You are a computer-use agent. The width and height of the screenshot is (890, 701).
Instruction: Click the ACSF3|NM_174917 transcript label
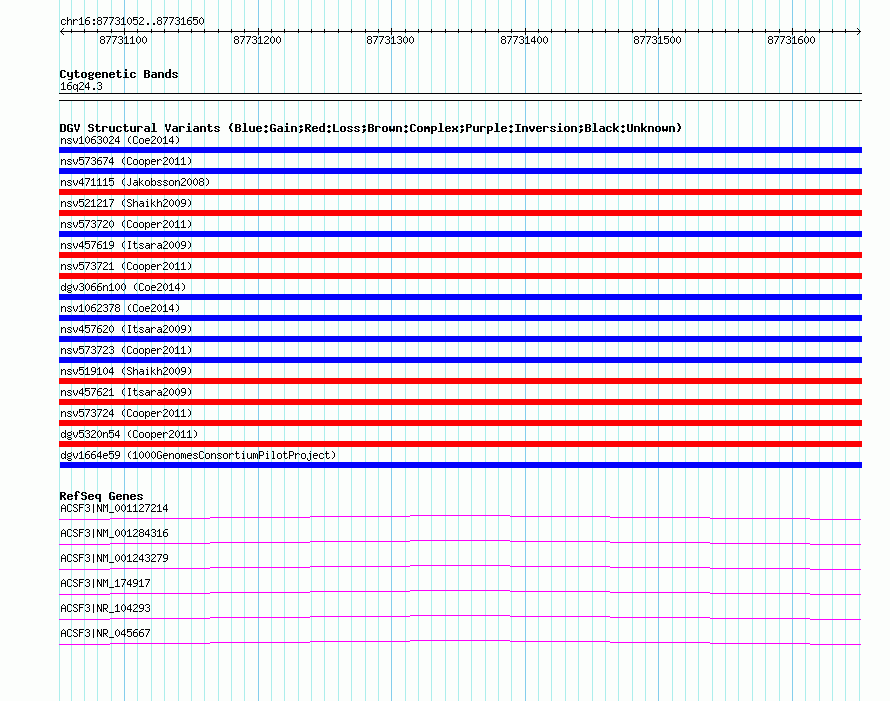(105, 583)
